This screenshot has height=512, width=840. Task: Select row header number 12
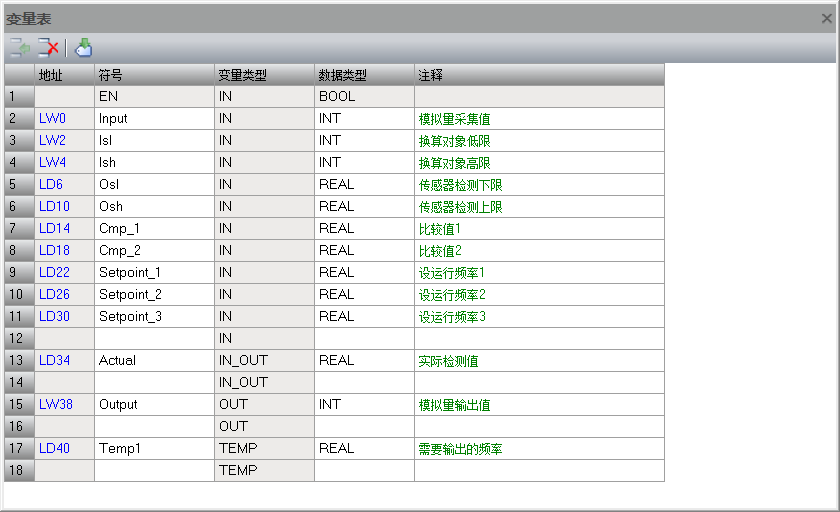pyautogui.click(x=19, y=338)
